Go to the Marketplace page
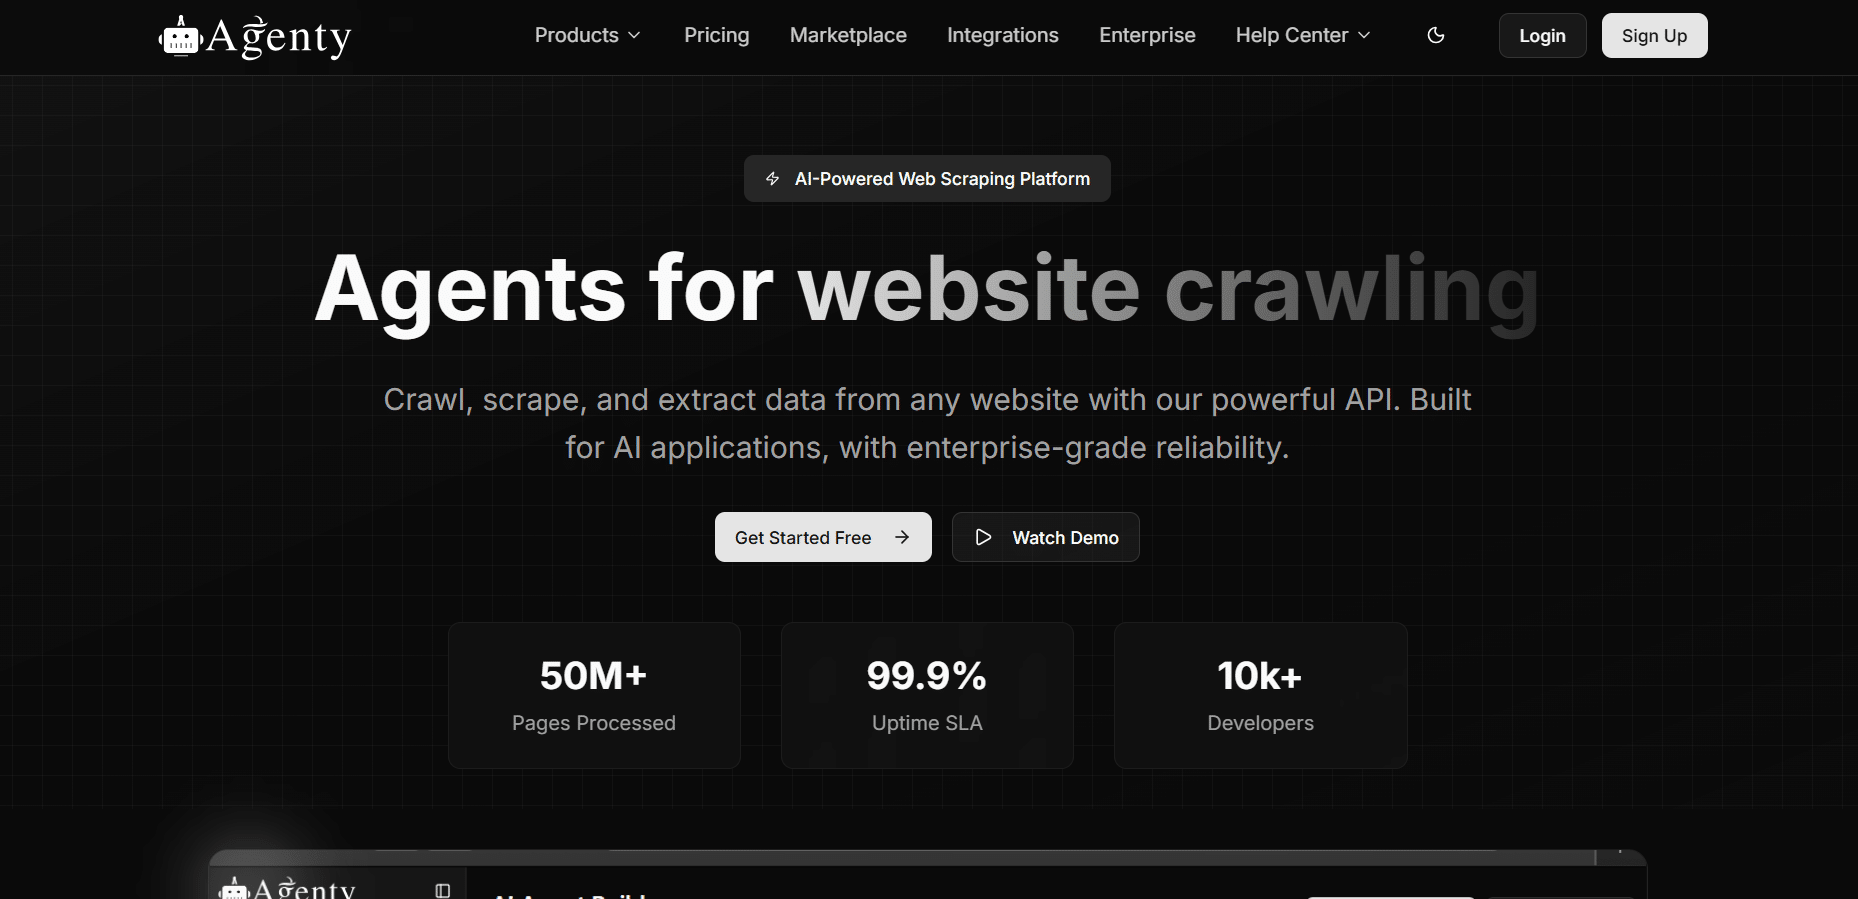 pos(848,36)
